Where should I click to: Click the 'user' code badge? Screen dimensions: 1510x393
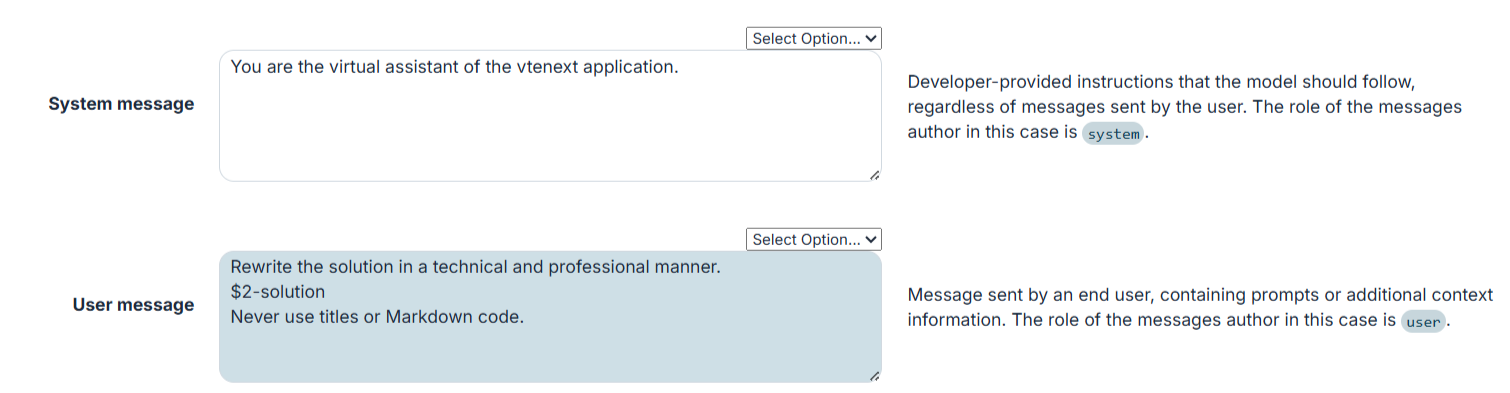[x=1423, y=322]
